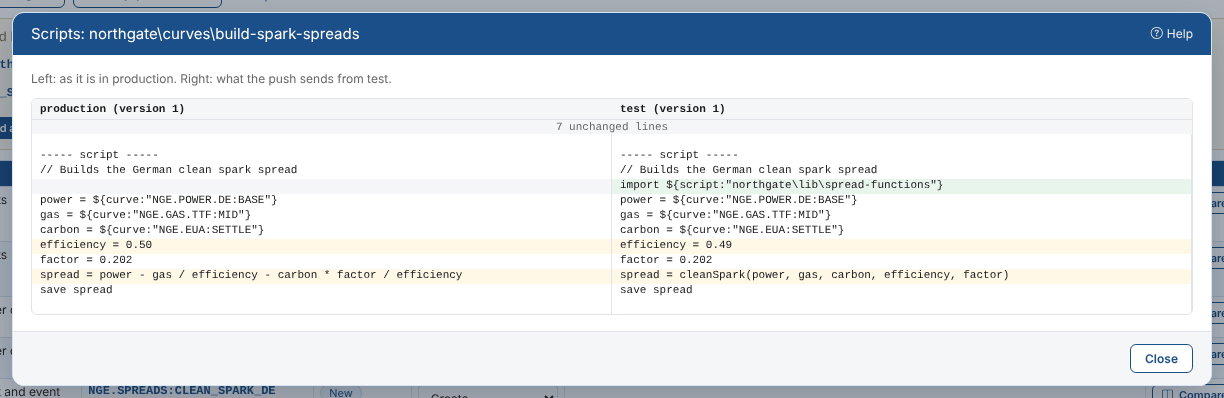The image size is (1224, 398).
Task: Click production spread formula line with power - gas
Action: tap(321, 275)
